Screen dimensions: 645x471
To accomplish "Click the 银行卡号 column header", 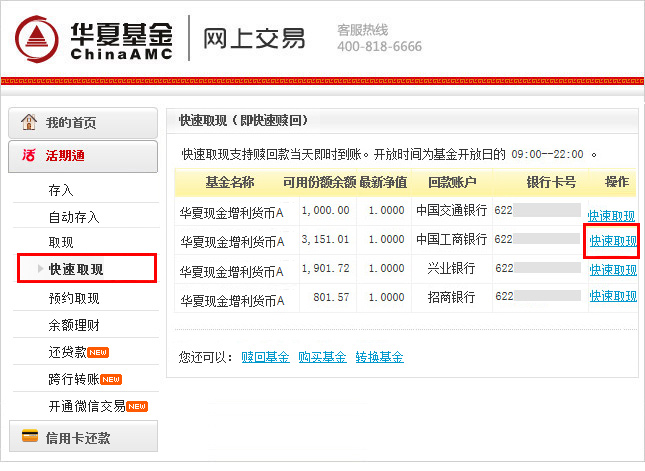I will (x=551, y=182).
